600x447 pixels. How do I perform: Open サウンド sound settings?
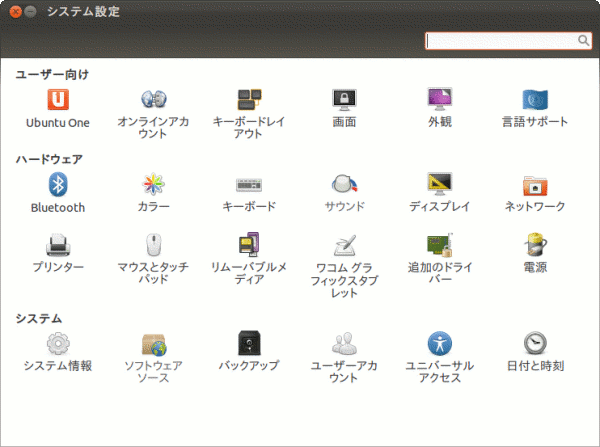point(345,186)
